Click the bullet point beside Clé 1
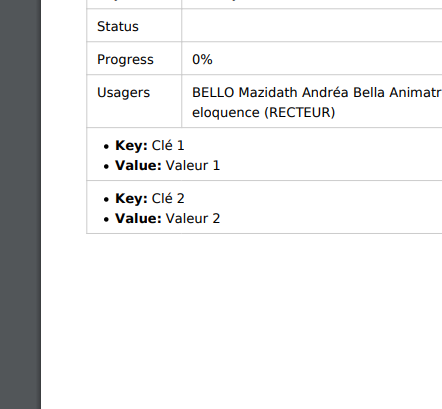 click(106, 147)
